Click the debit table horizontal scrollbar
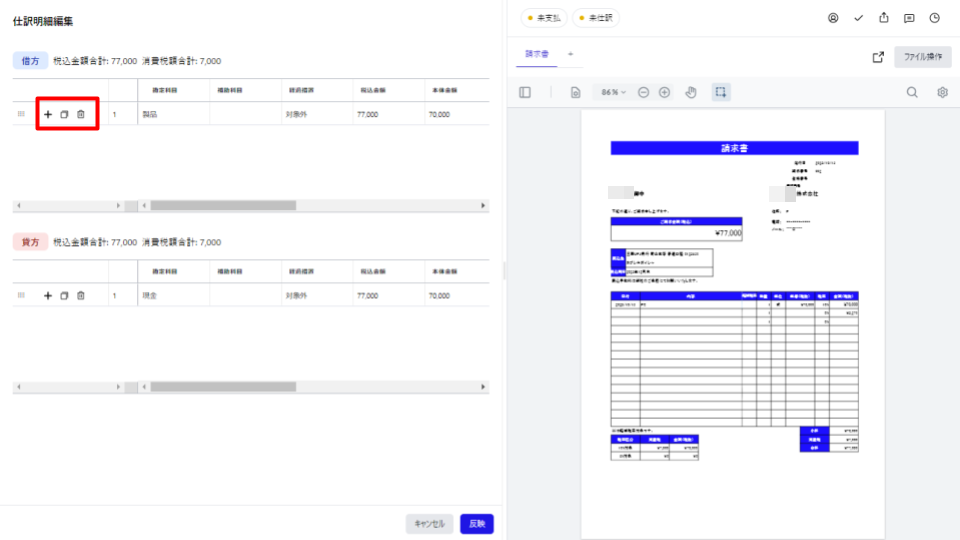This screenshot has height=540, width=960. click(223, 206)
